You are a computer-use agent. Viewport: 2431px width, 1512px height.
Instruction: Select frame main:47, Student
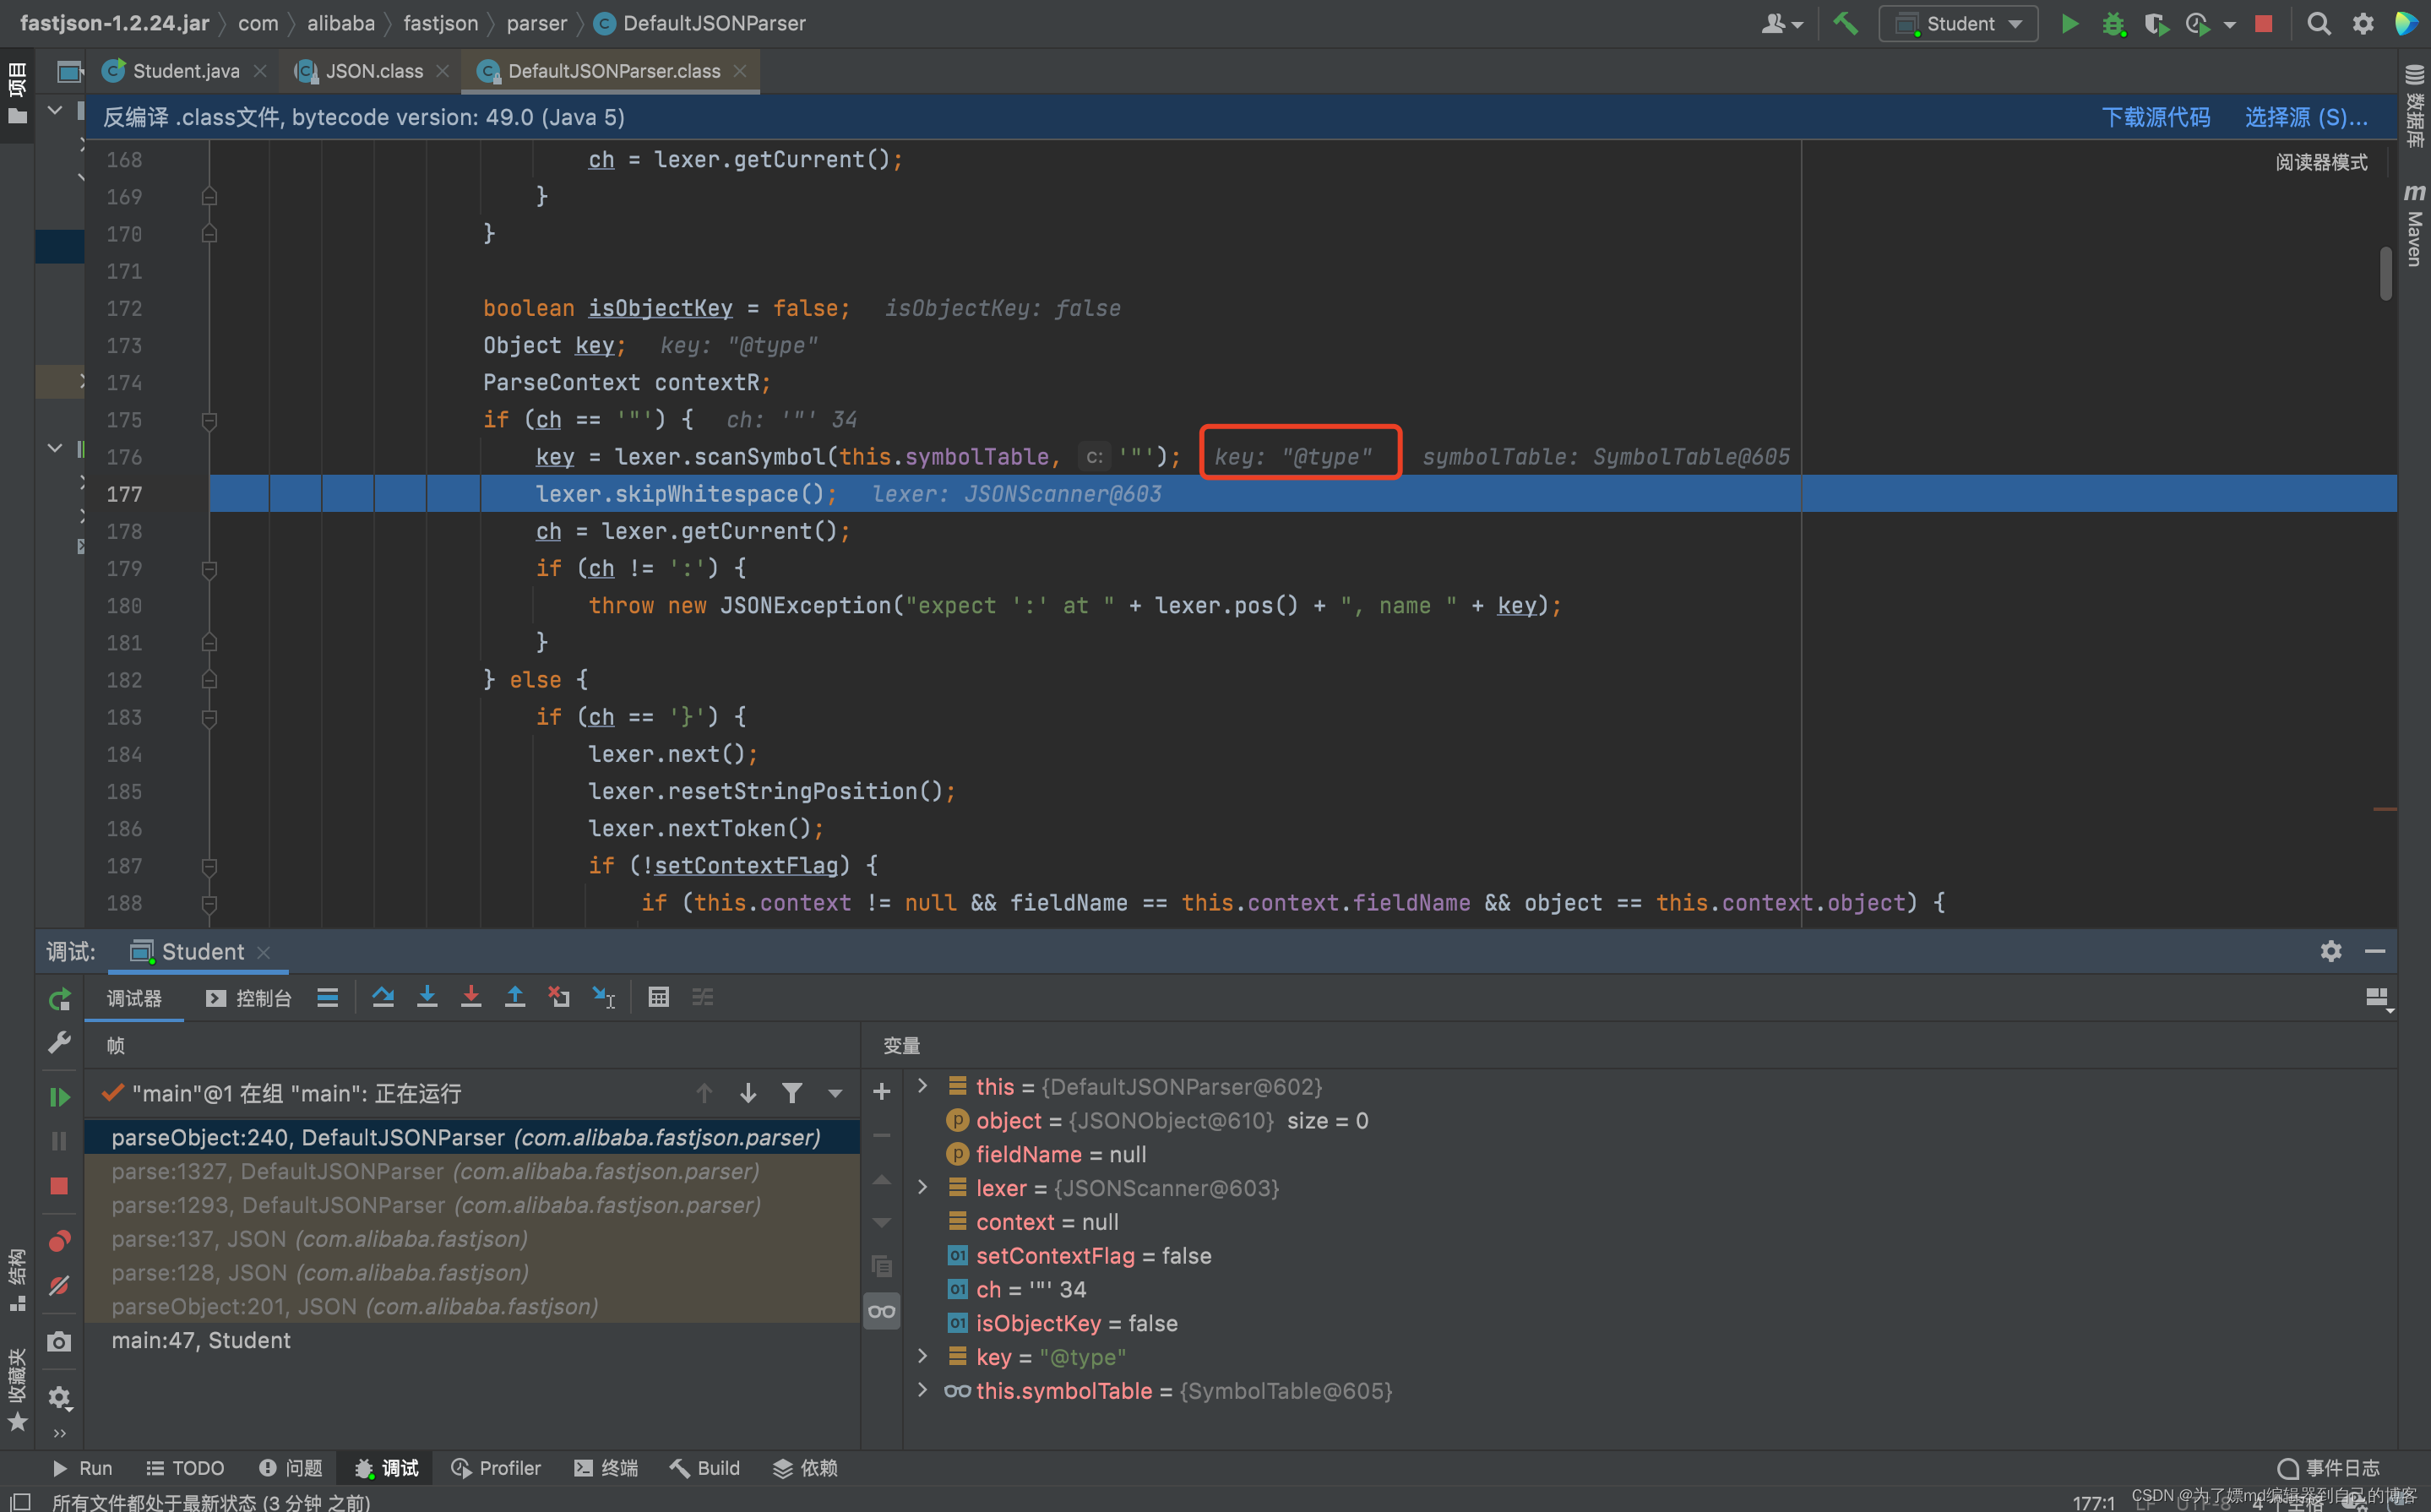[x=472, y=1340]
